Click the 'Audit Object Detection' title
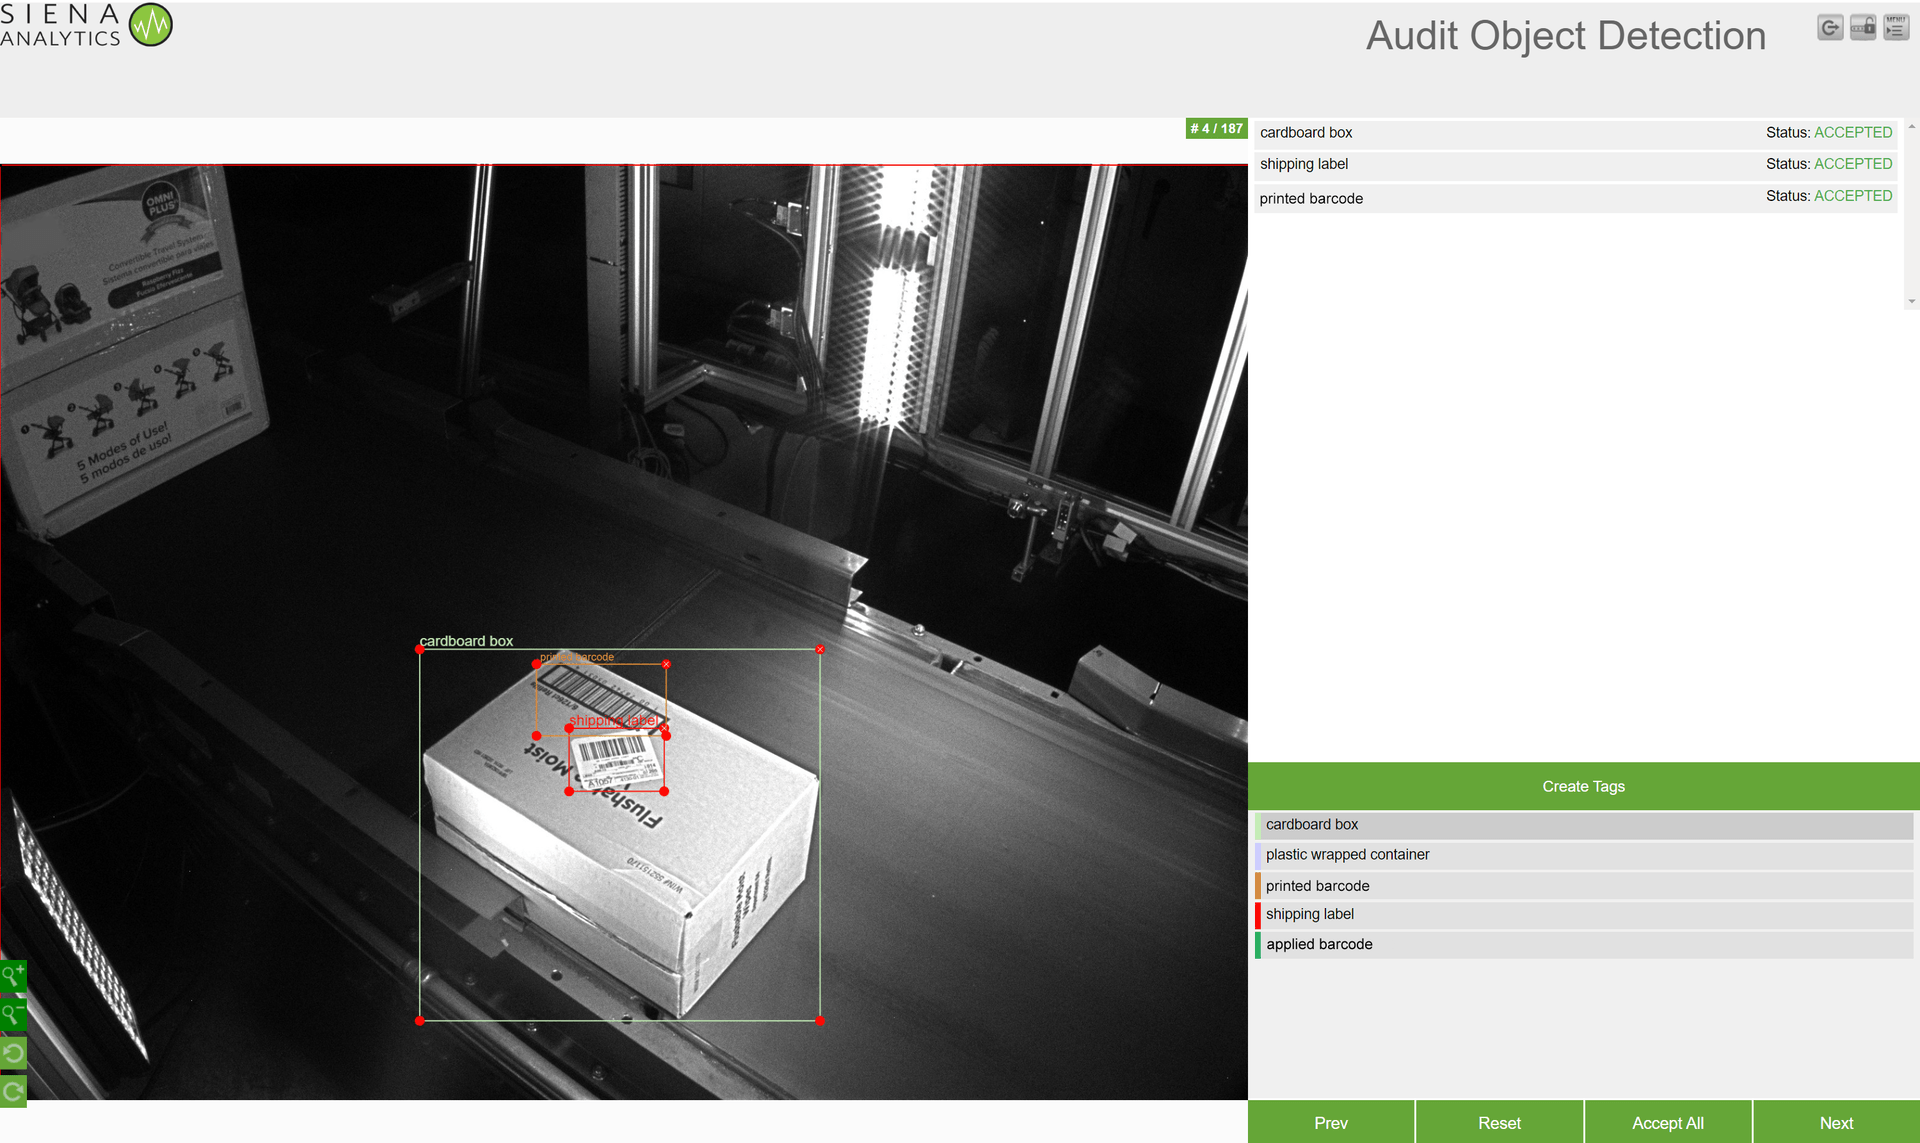Viewport: 1920px width, 1143px height. coord(1566,36)
